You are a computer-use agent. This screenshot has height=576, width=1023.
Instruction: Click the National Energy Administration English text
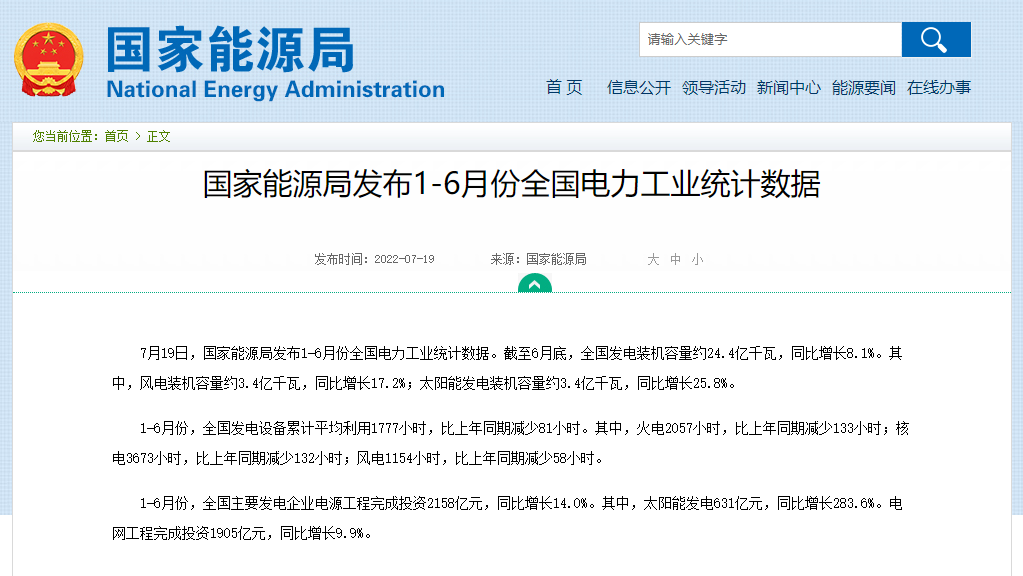pos(275,89)
